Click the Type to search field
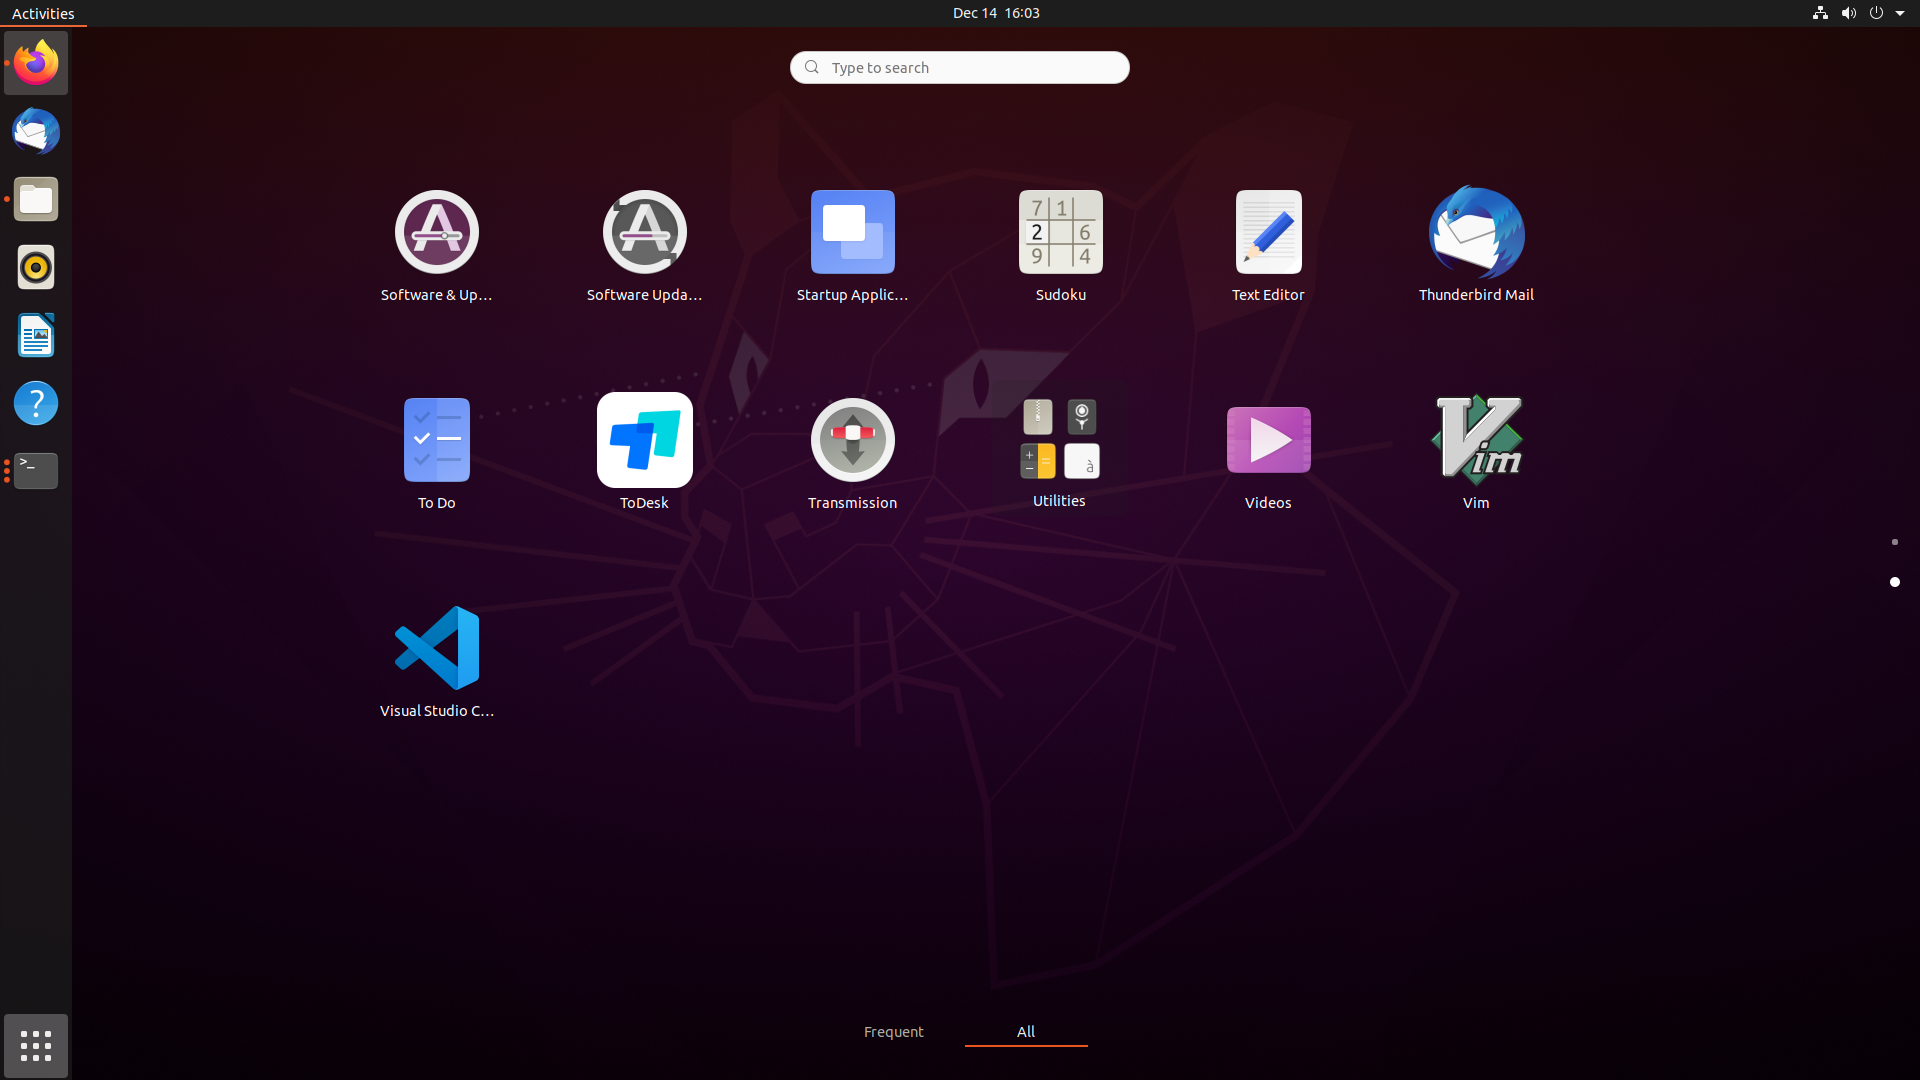Viewport: 1920px width, 1080px height. [960, 67]
